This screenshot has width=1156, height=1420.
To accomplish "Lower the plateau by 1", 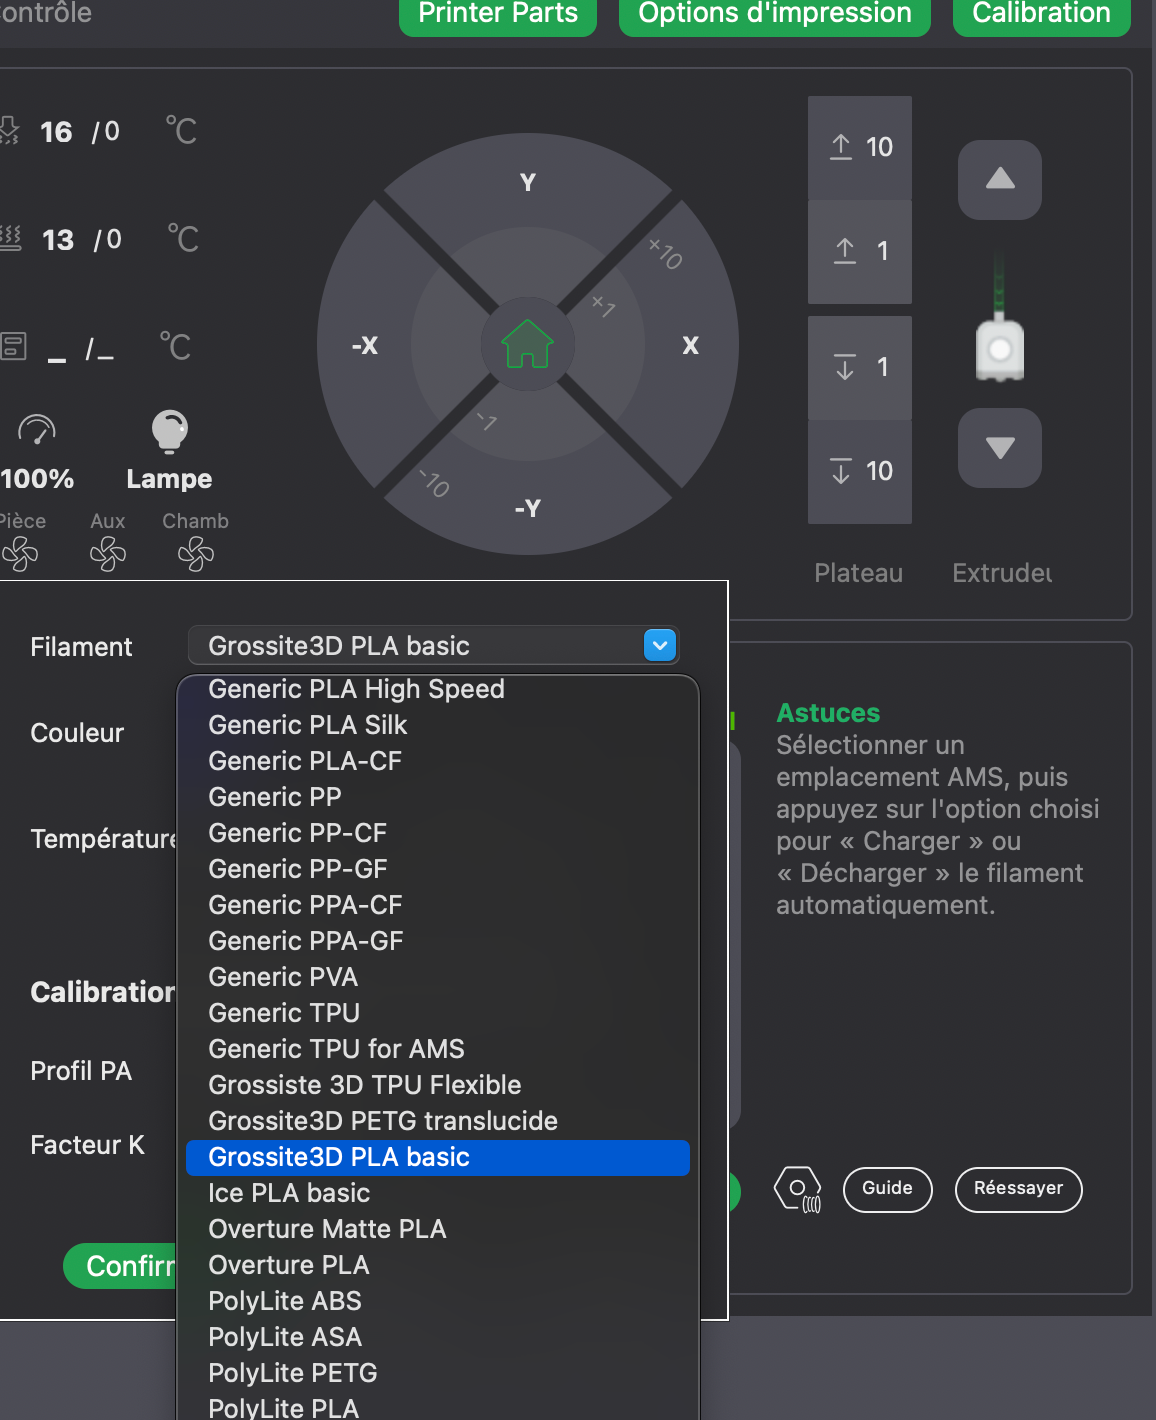I will 860,367.
